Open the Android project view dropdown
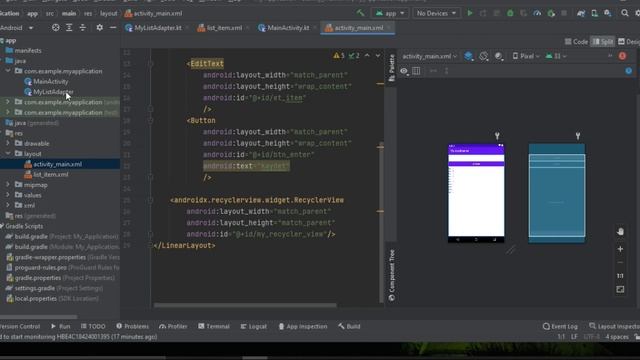Viewport: 640px width, 360px height. tap(17, 28)
